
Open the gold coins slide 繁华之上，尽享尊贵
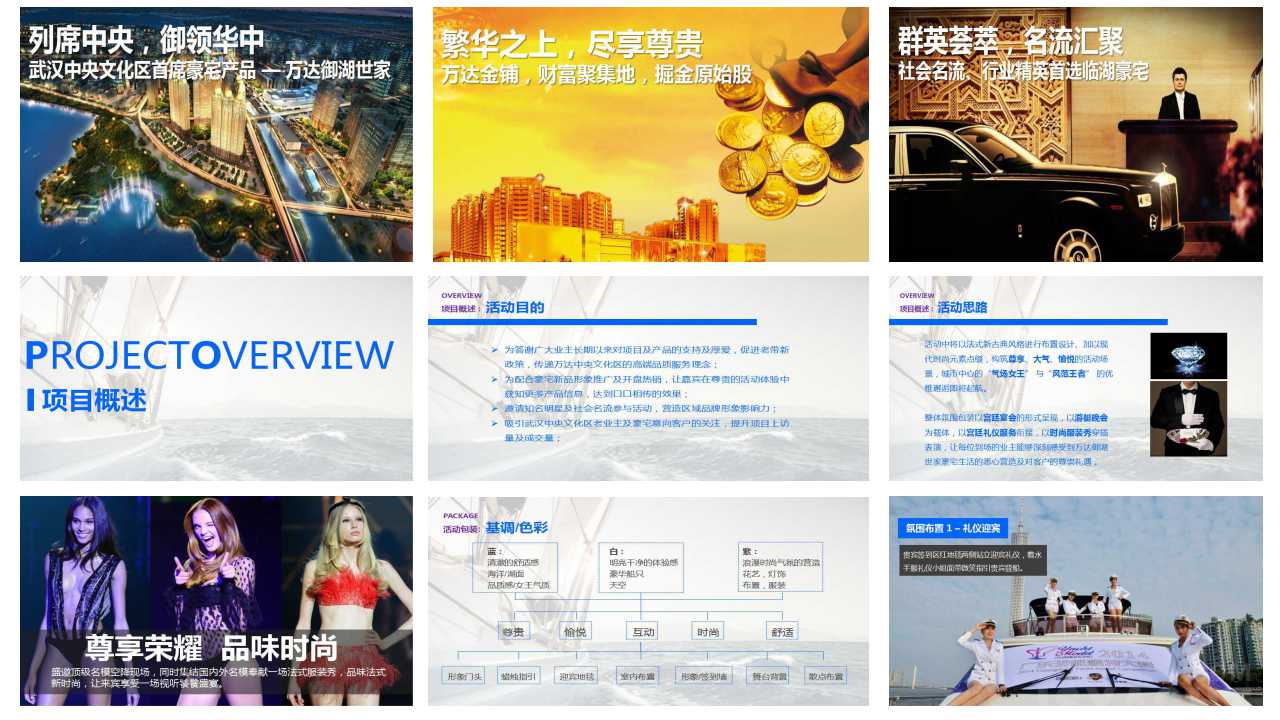pyautogui.click(x=651, y=134)
